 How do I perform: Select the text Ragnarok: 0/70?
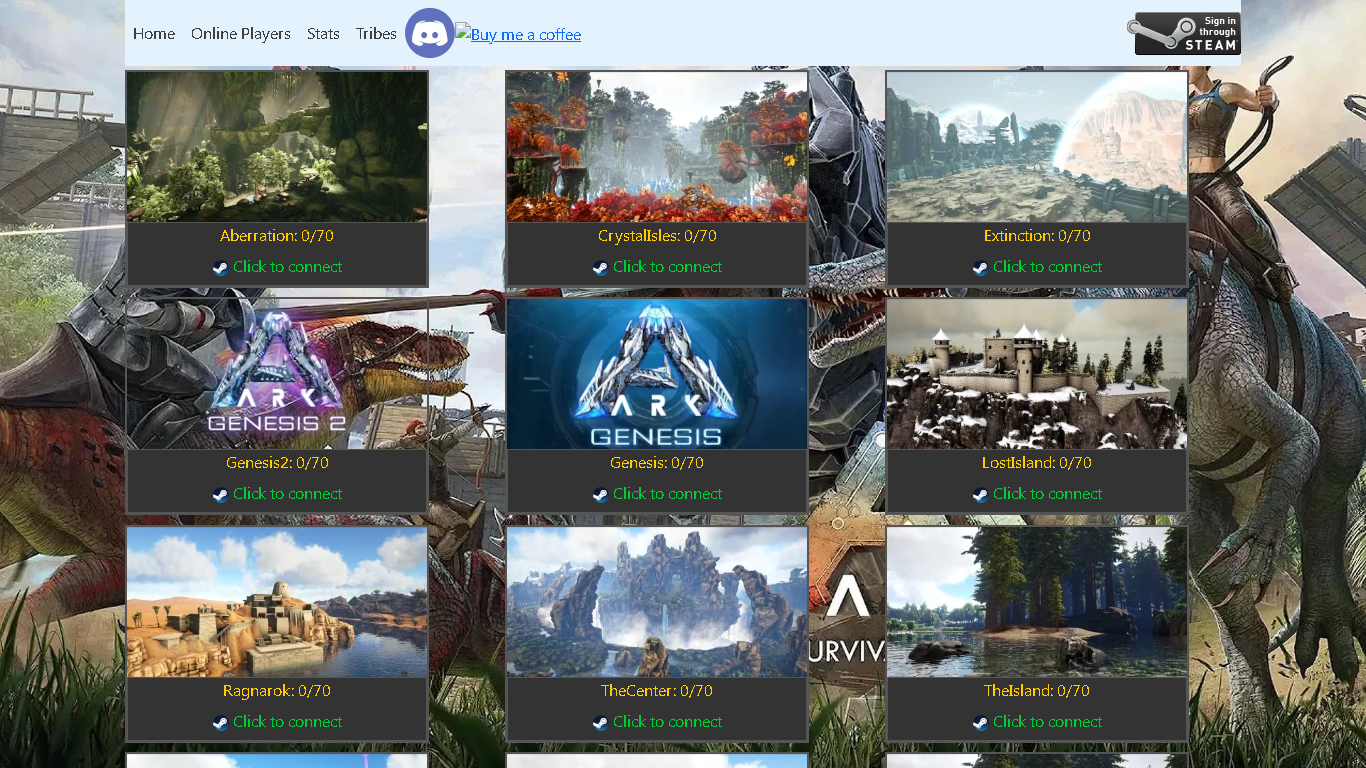click(x=277, y=691)
